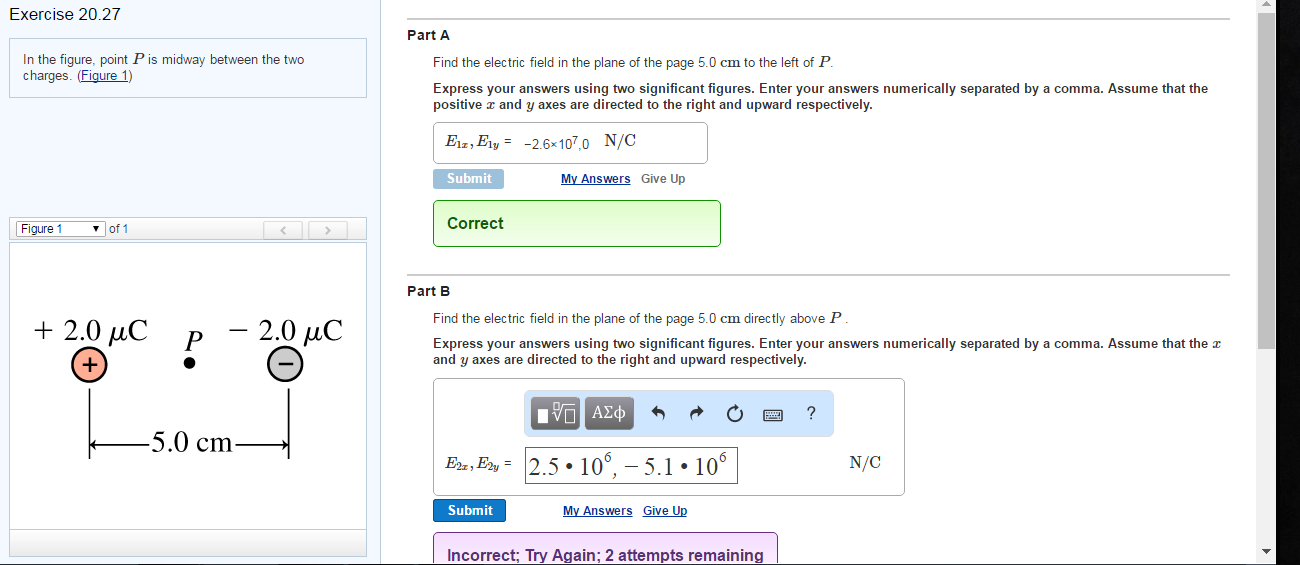
Task: Go to previous figure arrow button
Action: coord(284,230)
